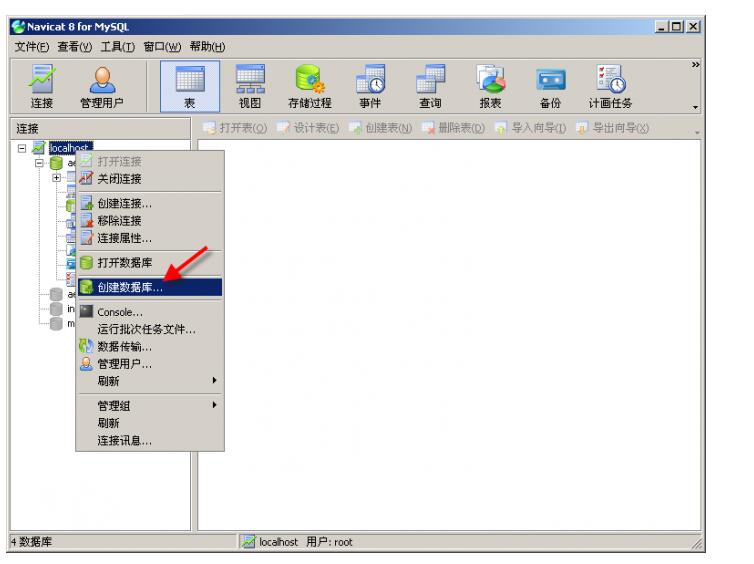Viewport: 754px width, 564px height.
Task: Choose 运行批次任务文件... from the context menu
Action: pyautogui.click(x=150, y=329)
